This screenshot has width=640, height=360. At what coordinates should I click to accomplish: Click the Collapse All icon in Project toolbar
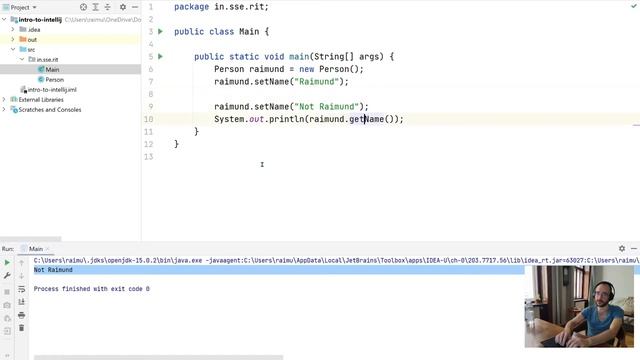pyautogui.click(x=107, y=7)
